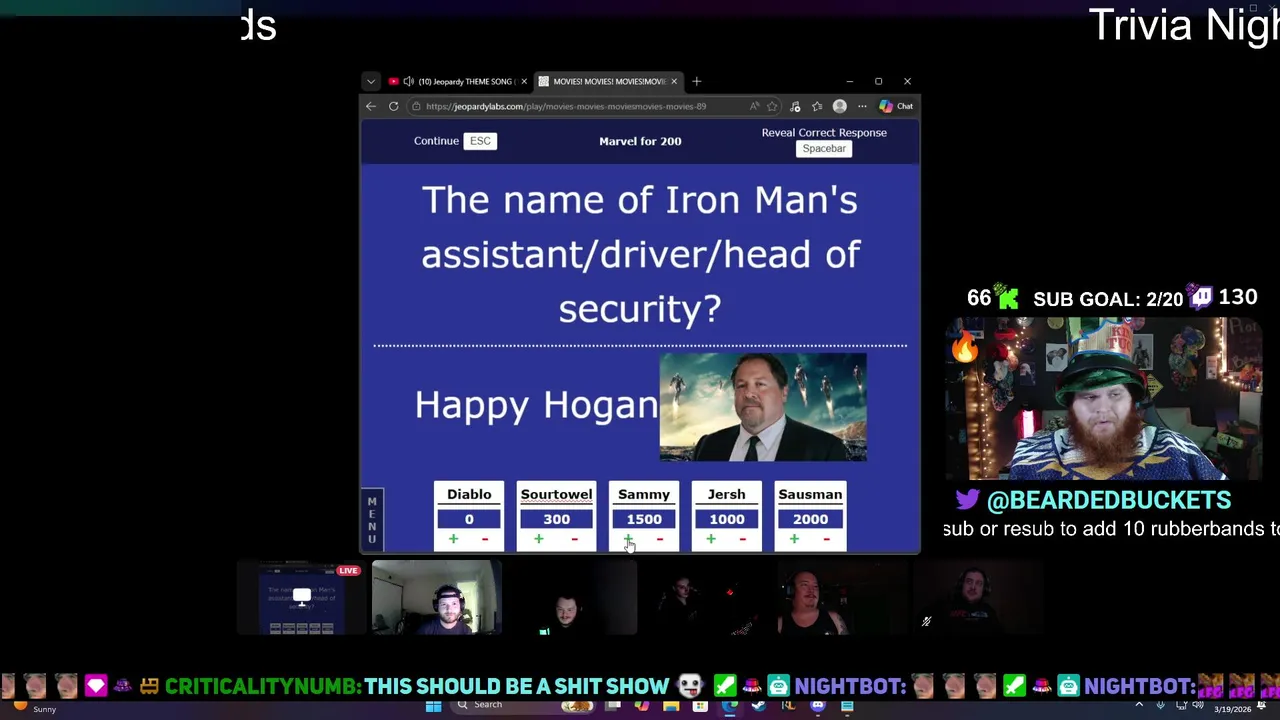Click the Diablo 0 score field

(469, 519)
